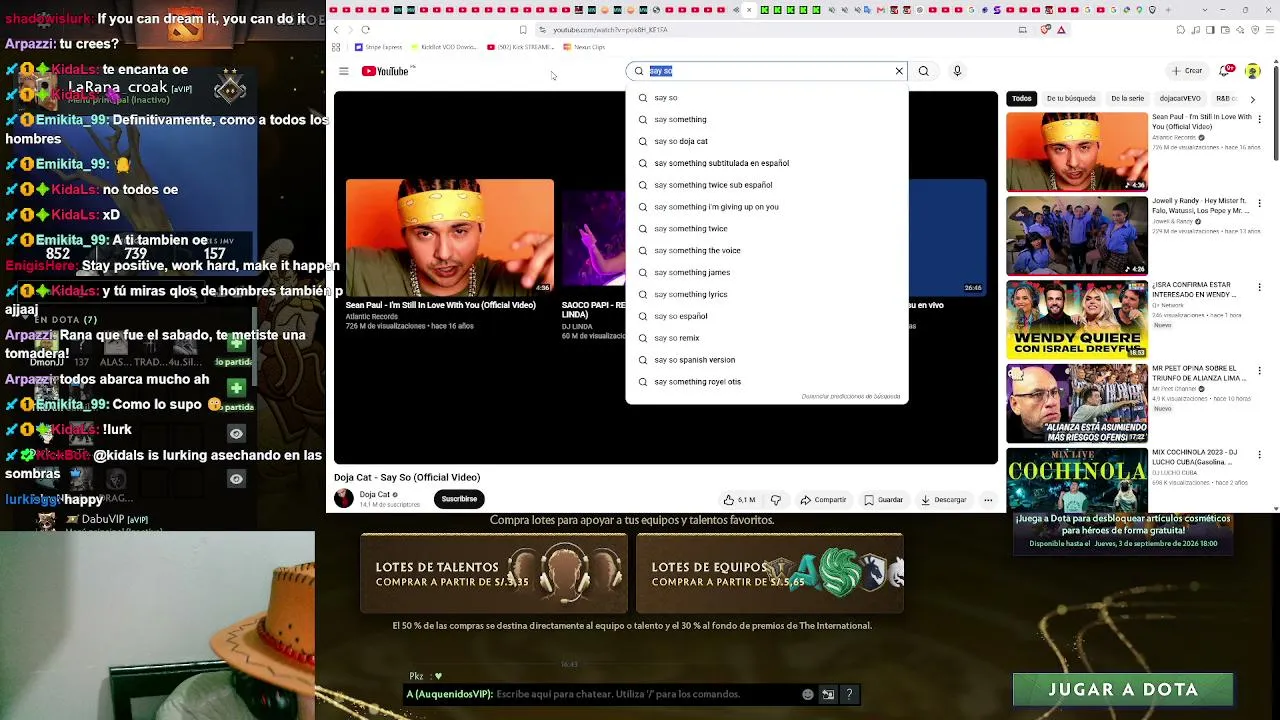Image resolution: width=1280 pixels, height=720 pixels.
Task: Save video with Guardar button
Action: 884,500
